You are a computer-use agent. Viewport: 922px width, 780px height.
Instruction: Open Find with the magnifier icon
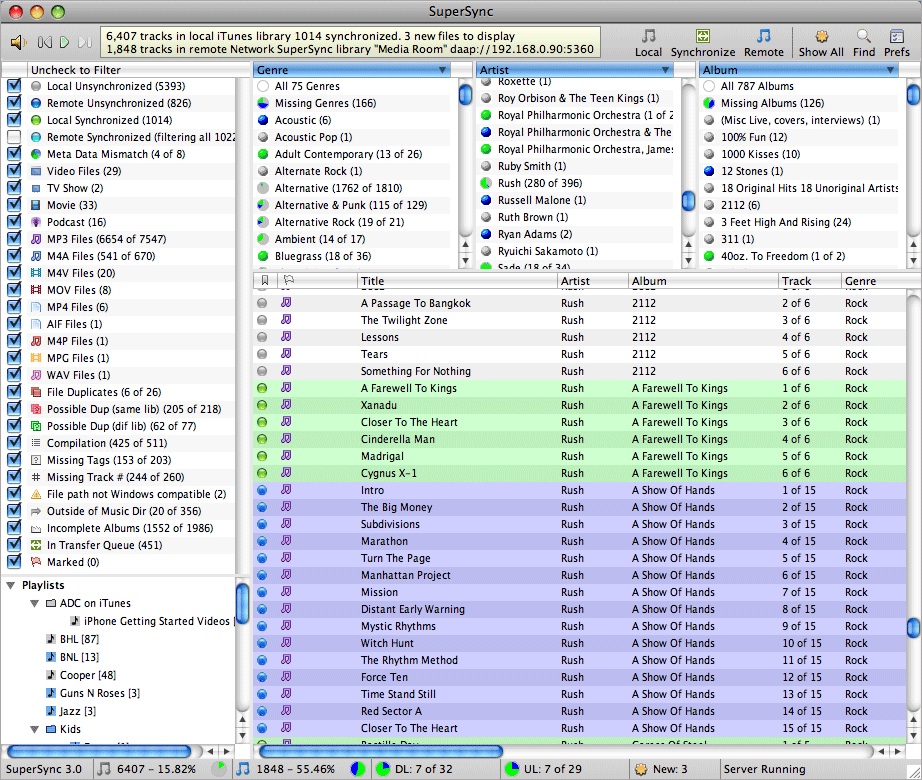[864, 43]
